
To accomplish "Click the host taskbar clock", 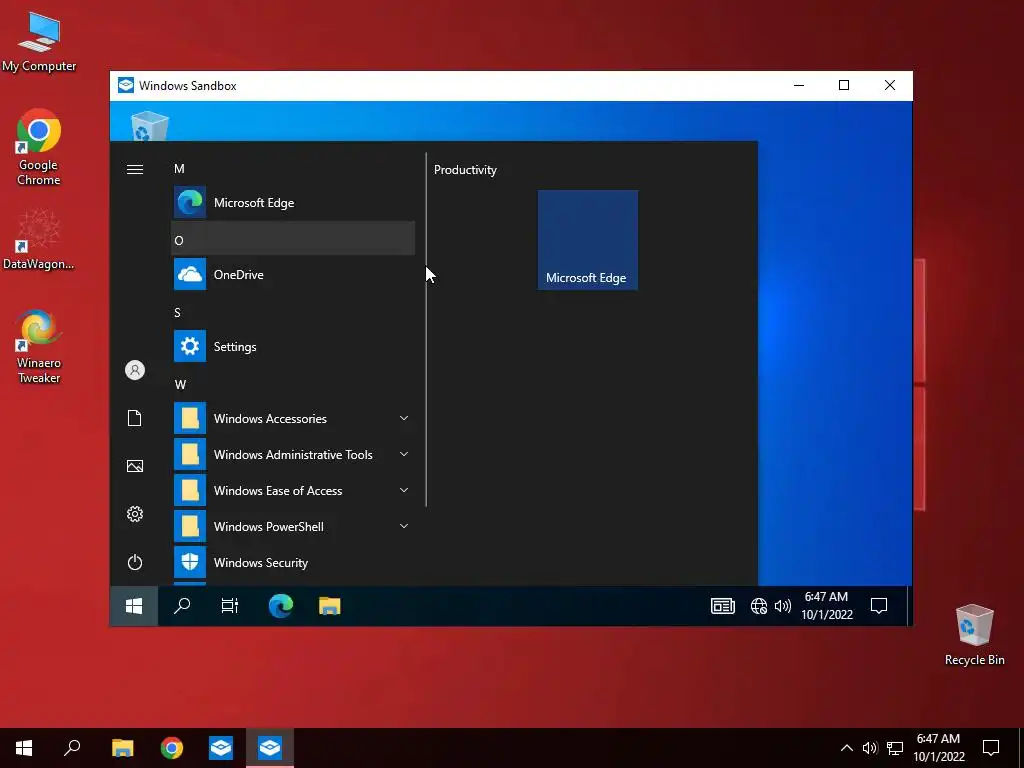I will pos(938,748).
